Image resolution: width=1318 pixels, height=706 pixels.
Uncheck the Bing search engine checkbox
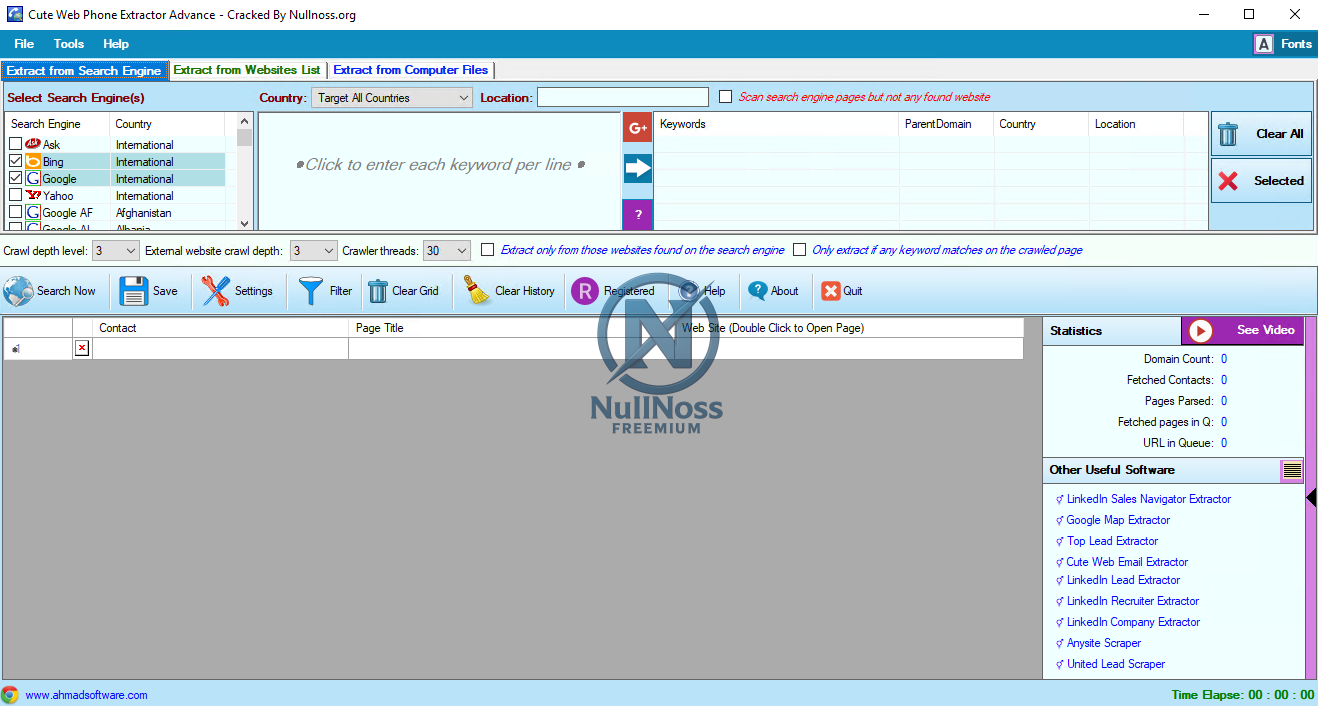(15, 162)
